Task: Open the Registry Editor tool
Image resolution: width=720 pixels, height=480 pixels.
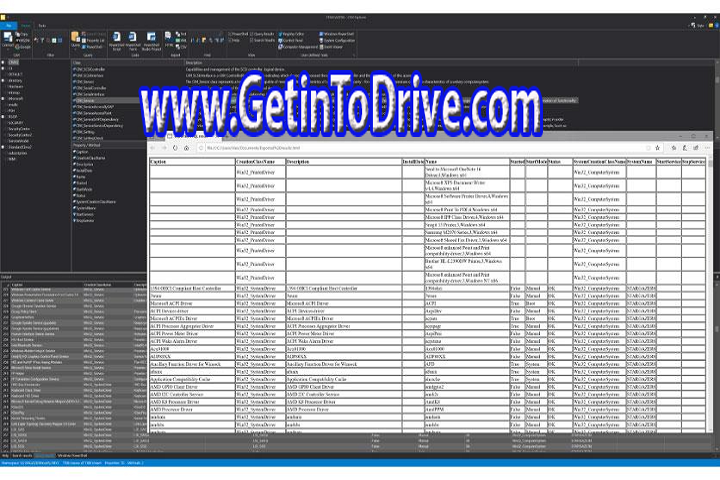Action: [x=291, y=34]
